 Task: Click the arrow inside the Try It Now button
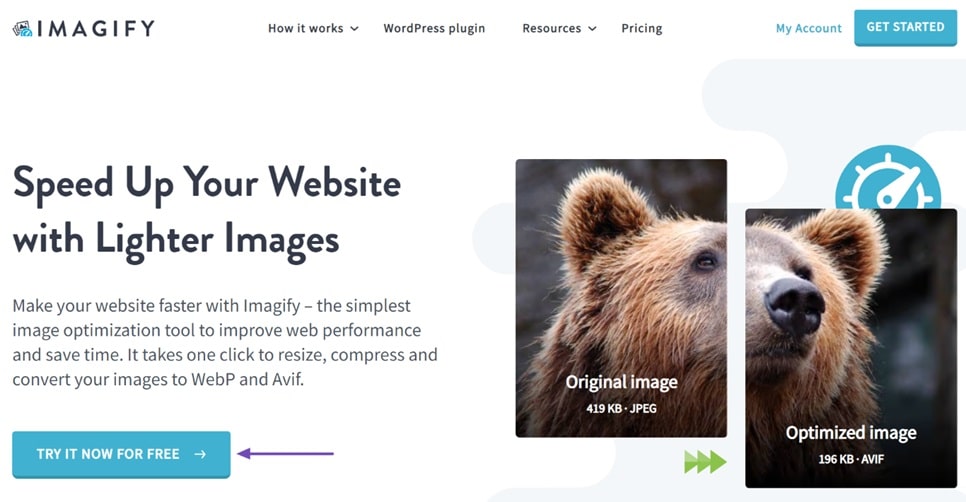point(200,455)
